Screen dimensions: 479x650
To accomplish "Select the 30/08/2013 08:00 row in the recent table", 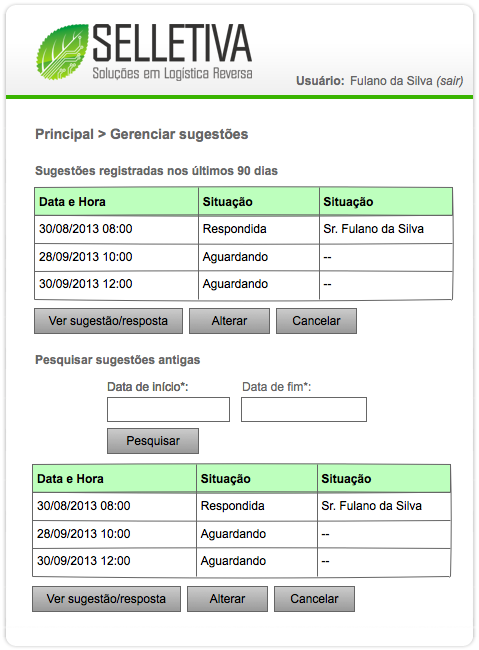I will (x=243, y=229).
